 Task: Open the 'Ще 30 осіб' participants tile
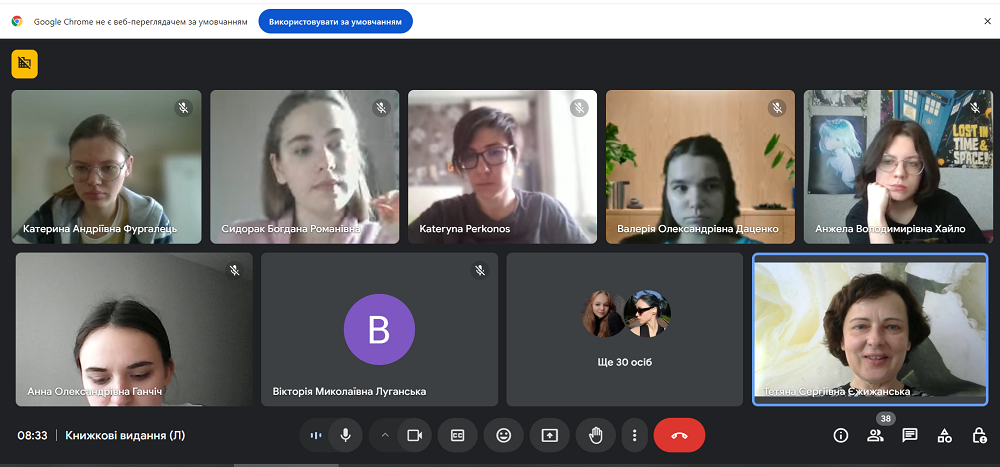tap(625, 329)
